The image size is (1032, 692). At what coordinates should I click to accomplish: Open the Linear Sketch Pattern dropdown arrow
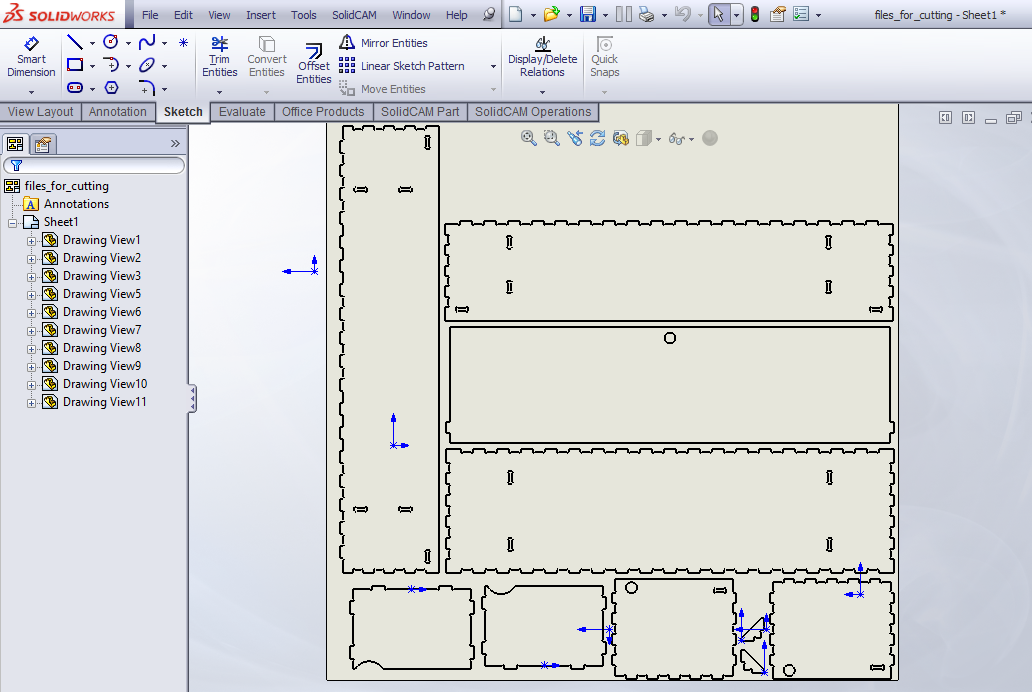(493, 67)
